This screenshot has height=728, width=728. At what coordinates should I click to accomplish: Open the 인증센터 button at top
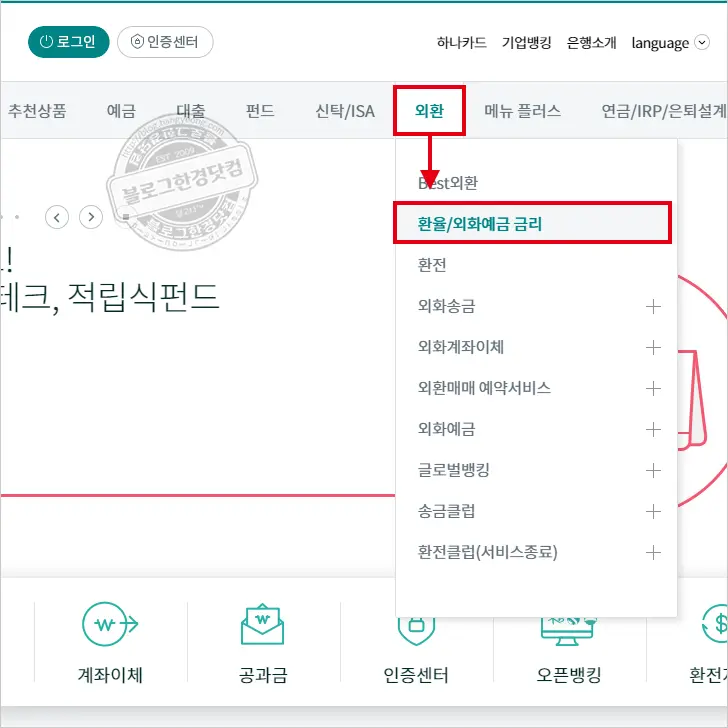click(165, 42)
